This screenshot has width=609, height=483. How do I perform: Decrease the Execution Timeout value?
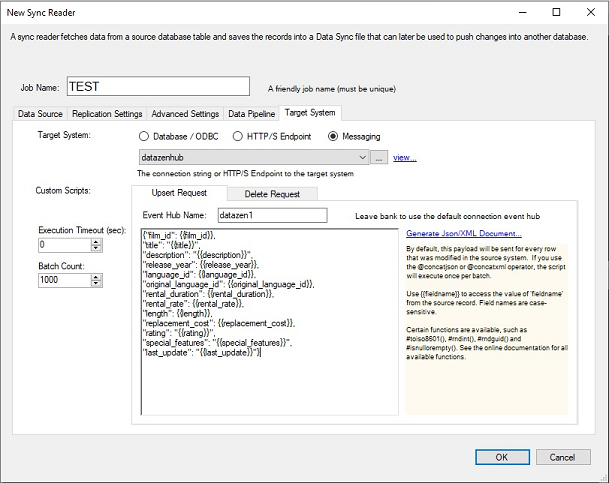point(96,248)
